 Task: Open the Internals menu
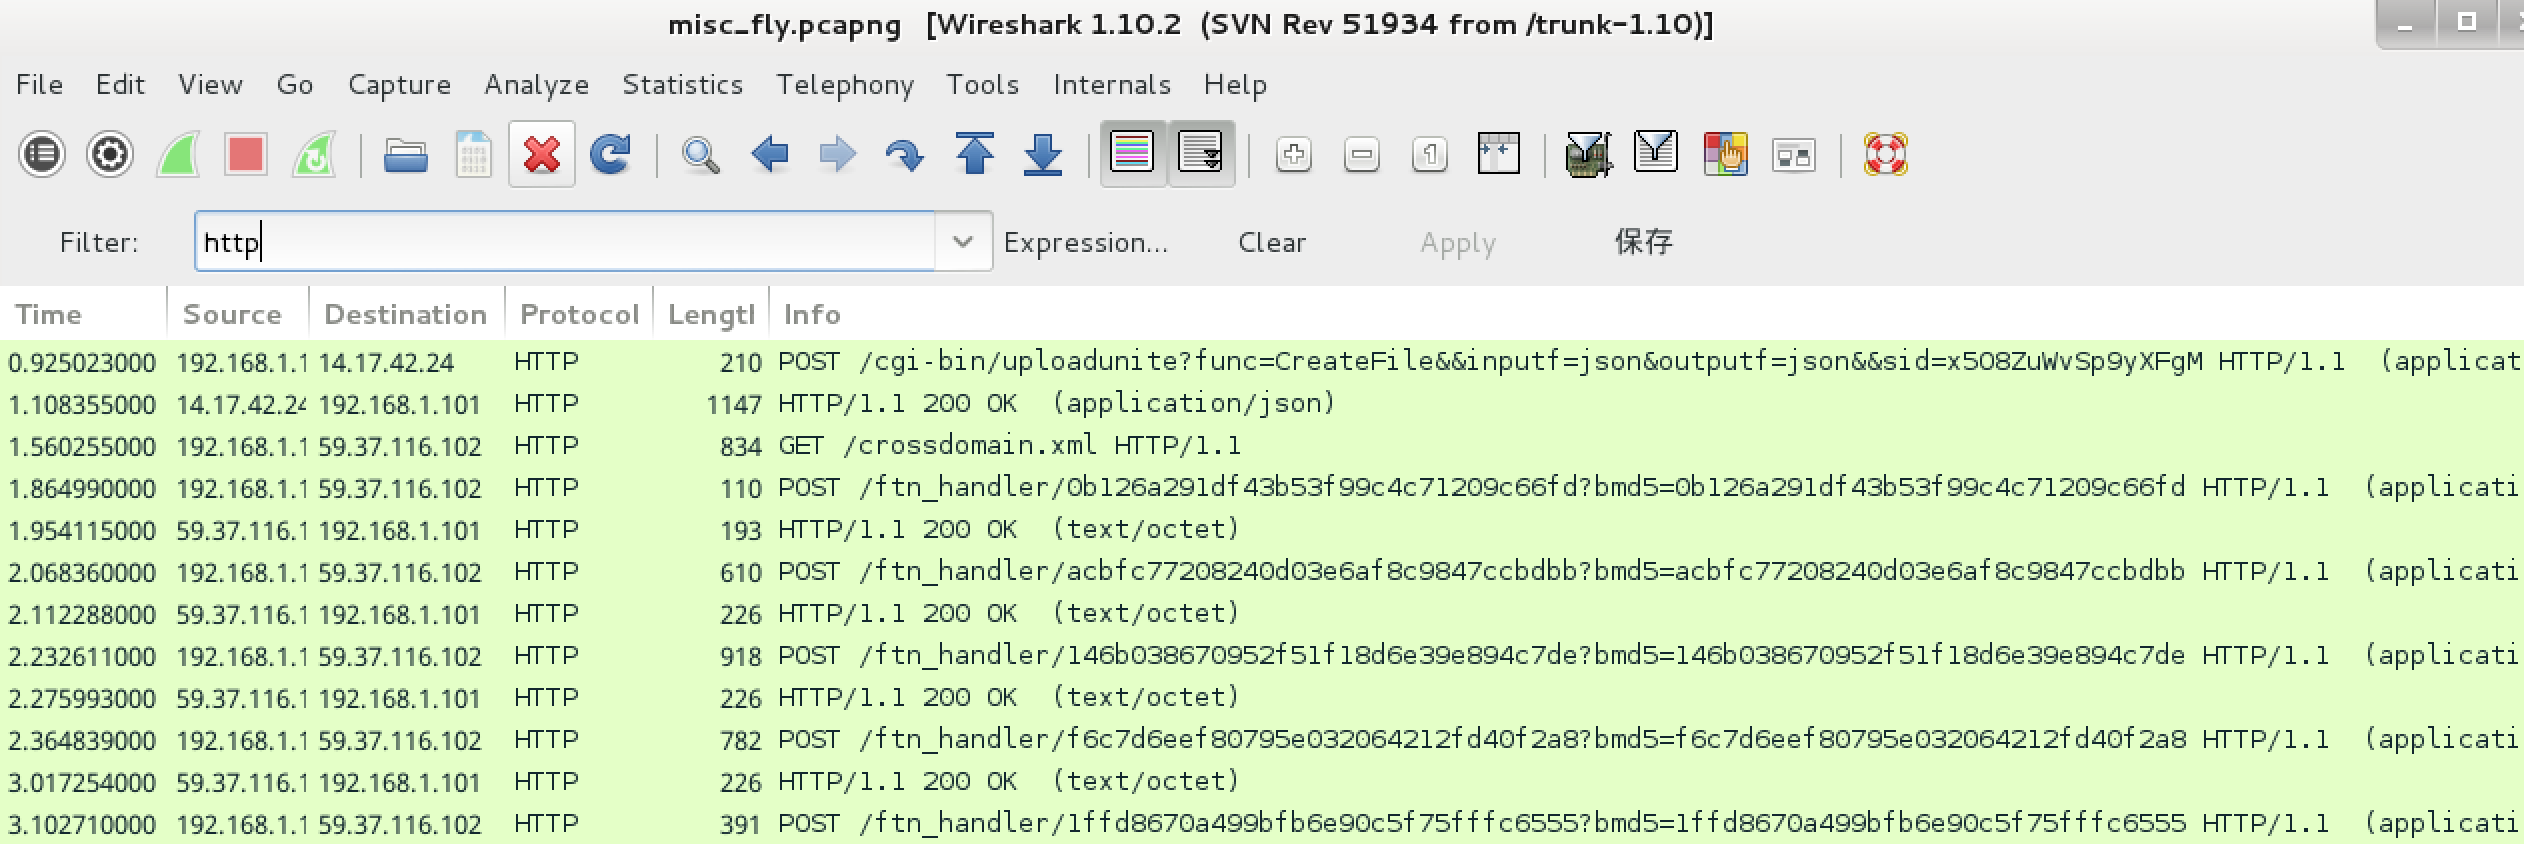pos(1111,85)
